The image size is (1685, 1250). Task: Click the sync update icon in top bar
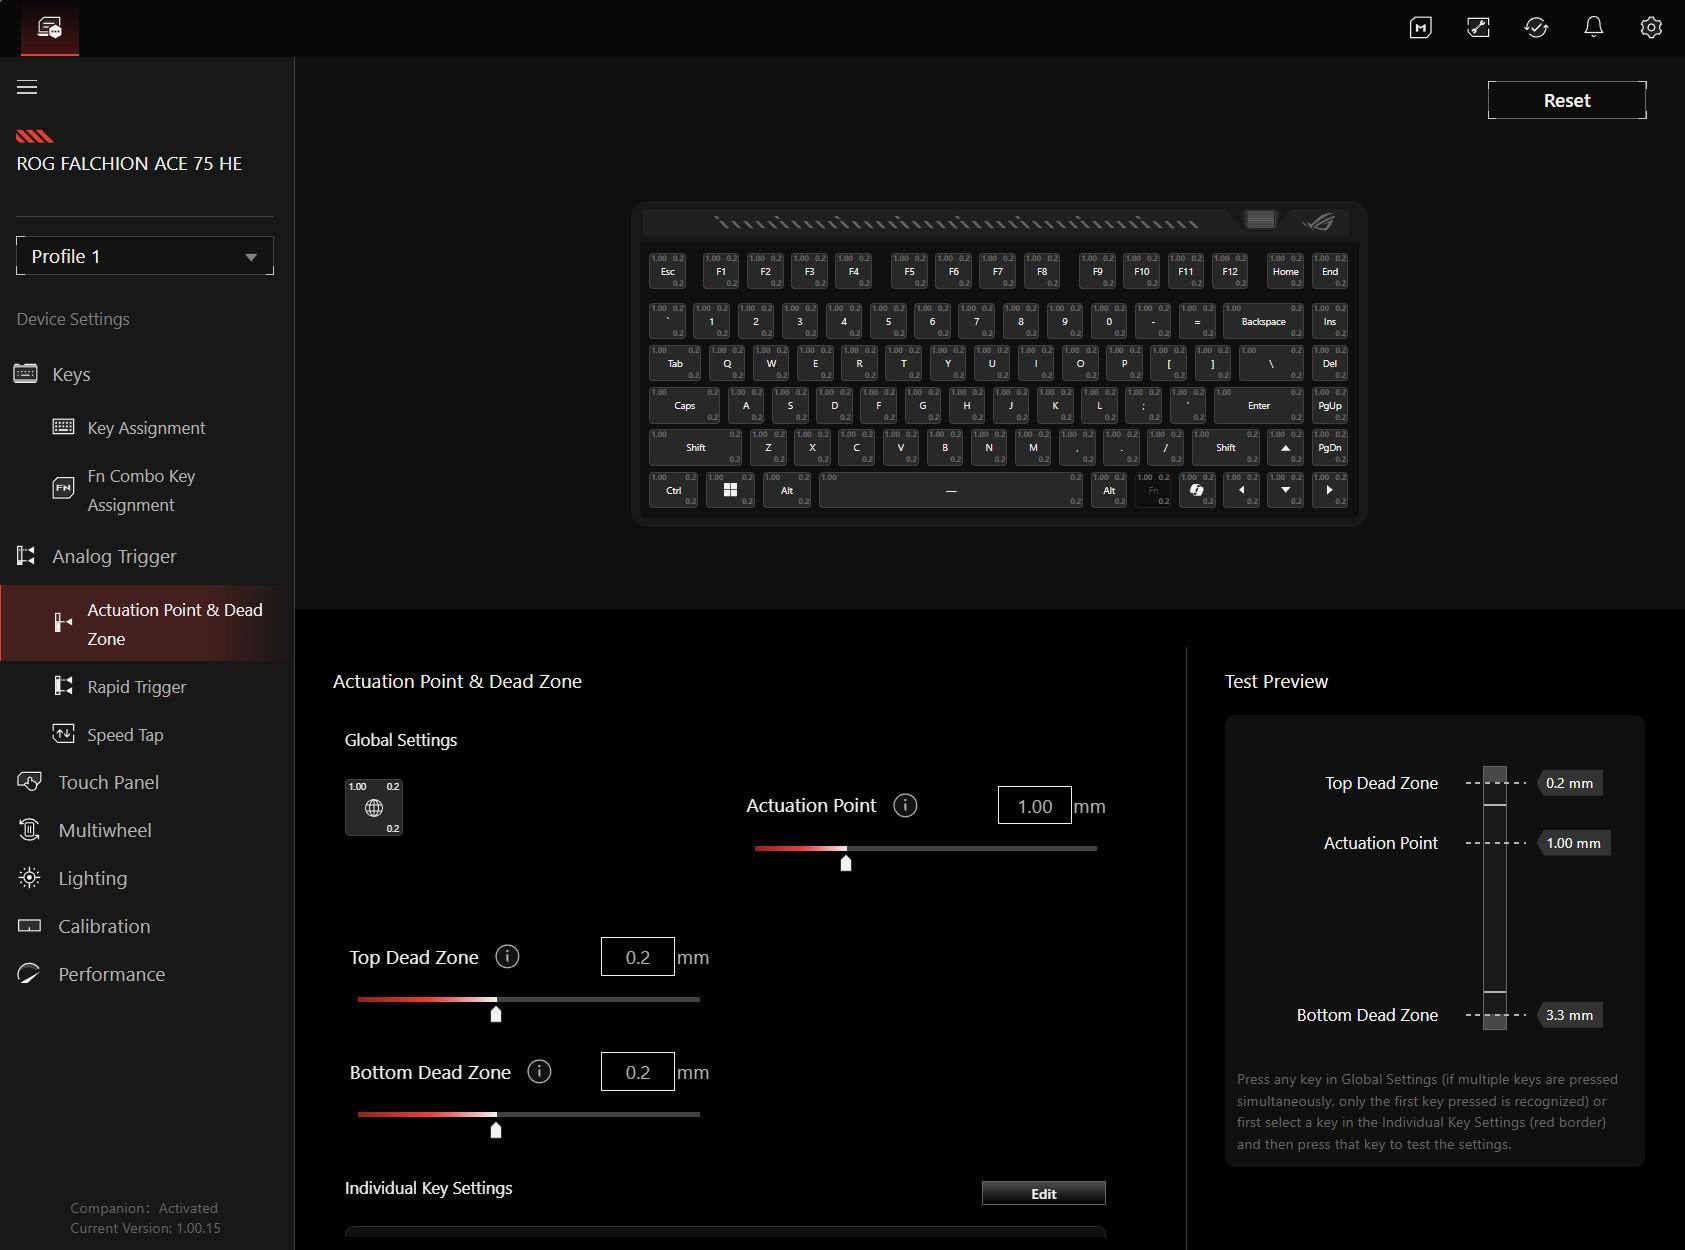tap(1536, 28)
